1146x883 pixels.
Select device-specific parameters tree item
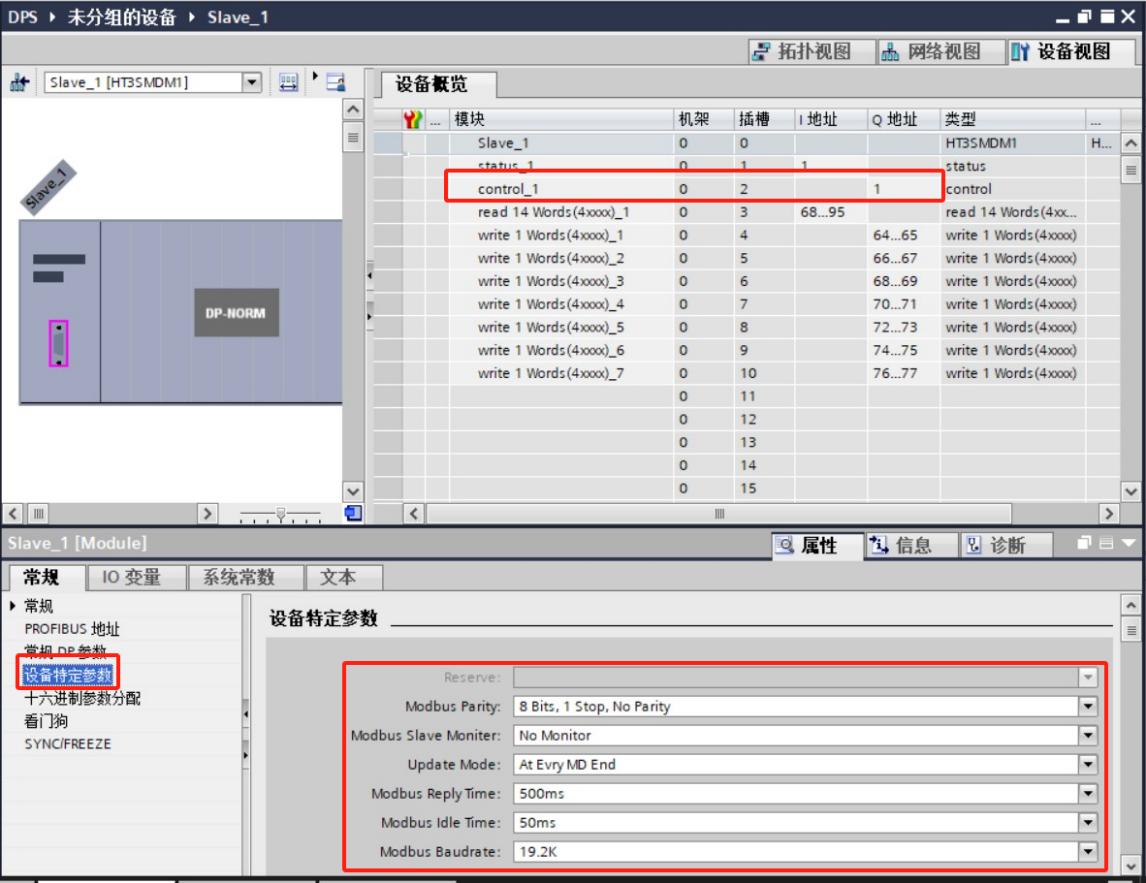point(68,675)
